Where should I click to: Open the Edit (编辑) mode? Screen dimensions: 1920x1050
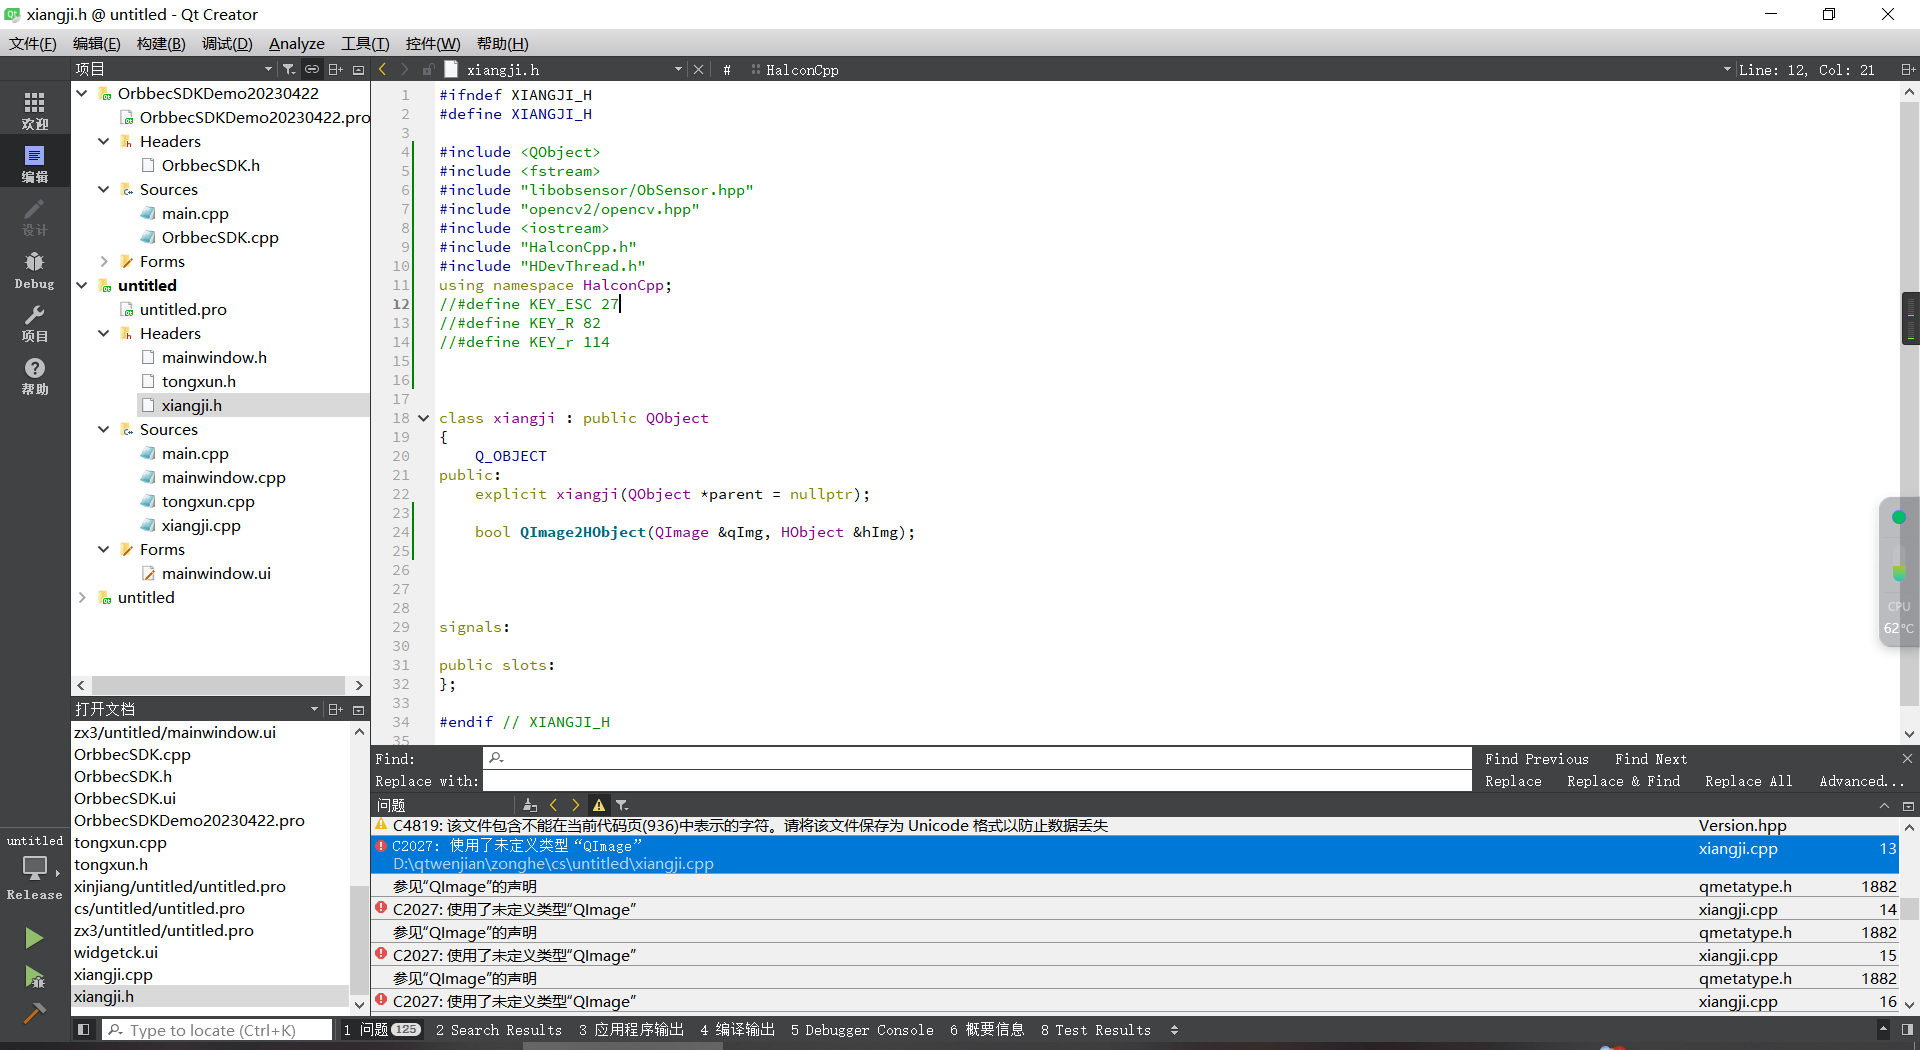tap(35, 163)
